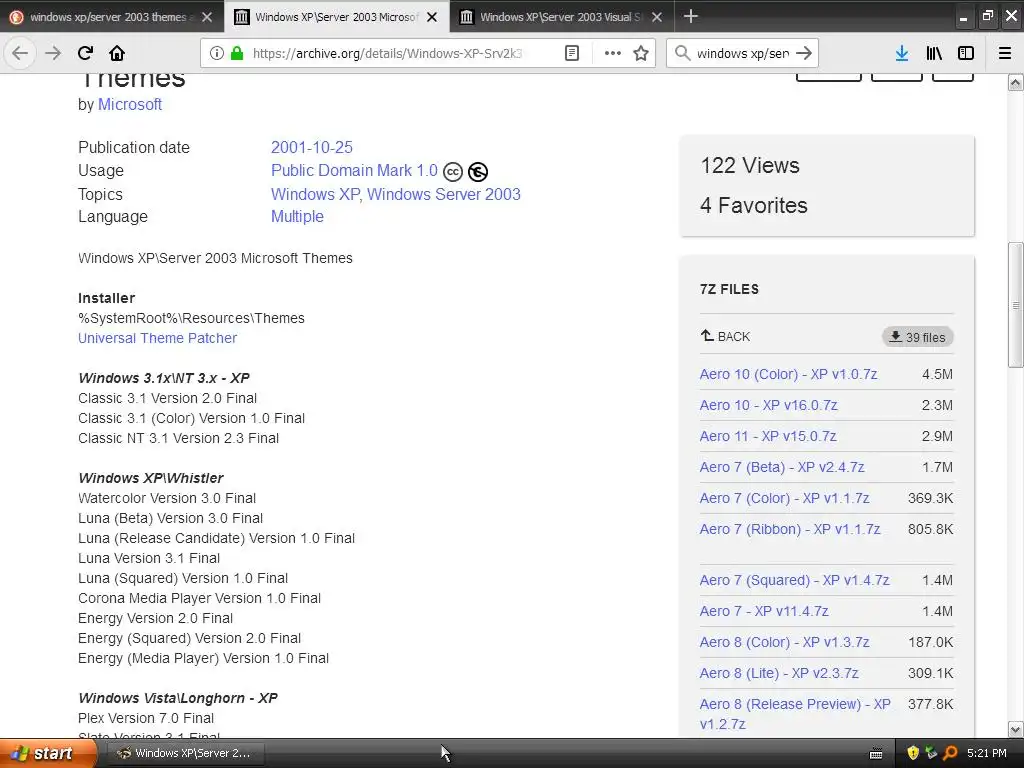1024x768 pixels.
Task: Open a new browser tab
Action: click(690, 16)
